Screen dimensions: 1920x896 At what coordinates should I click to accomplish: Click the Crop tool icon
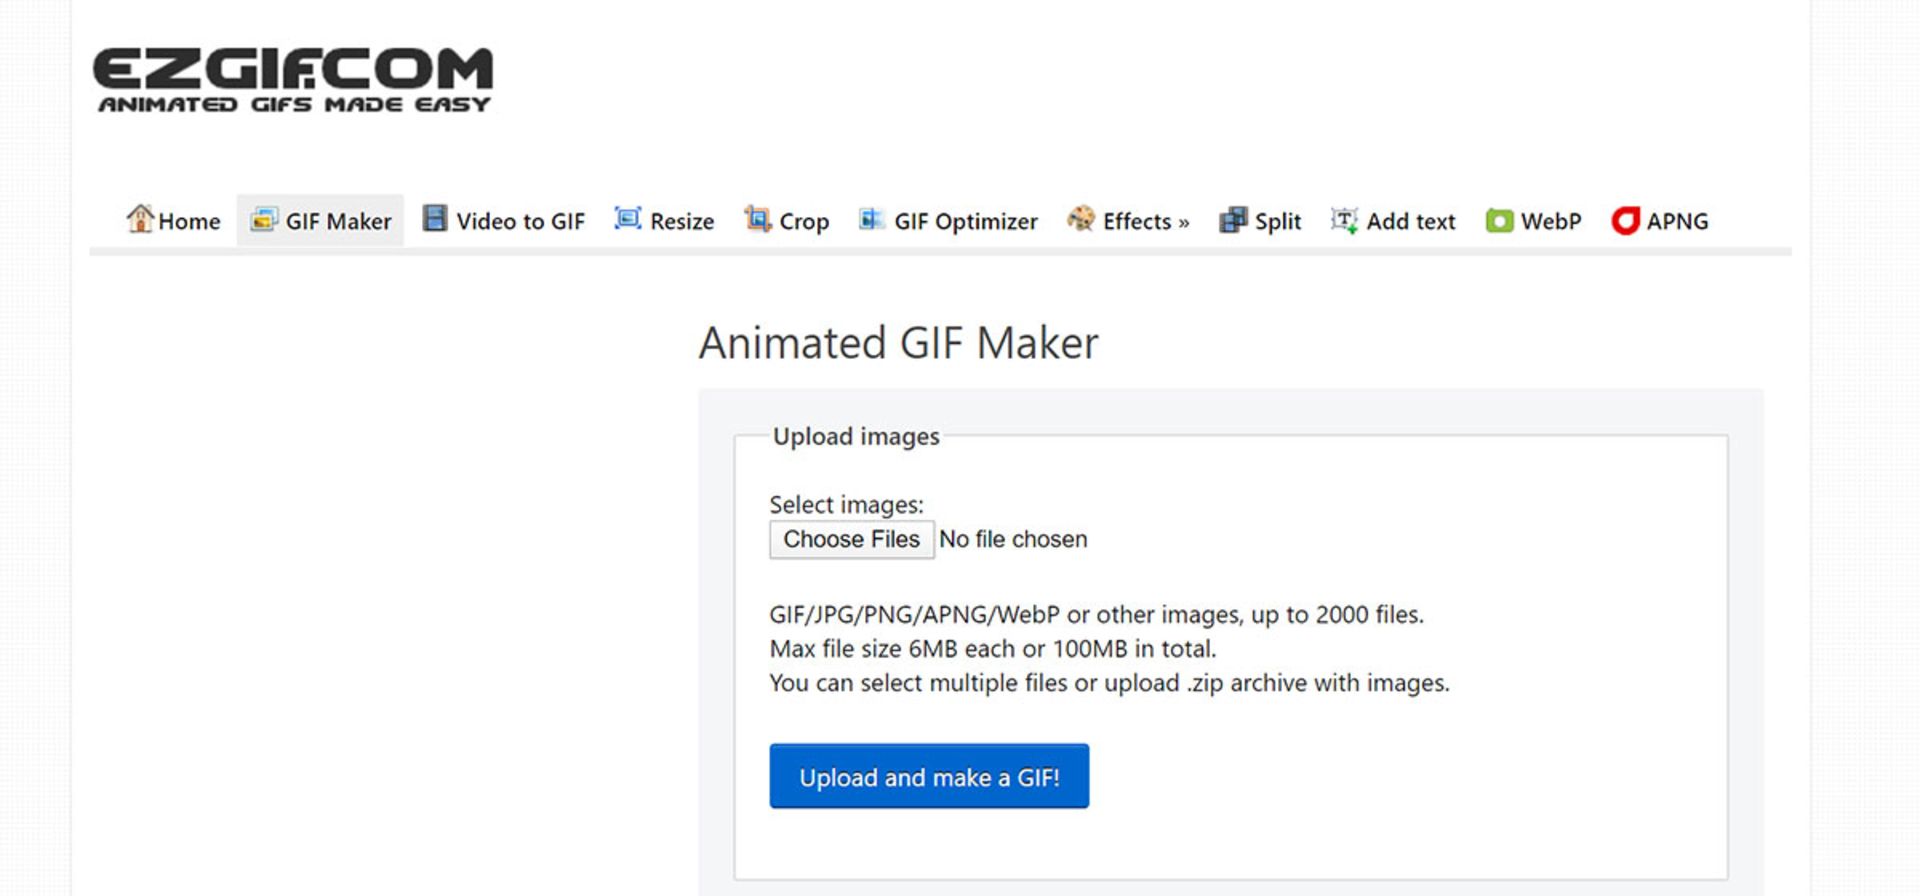pos(757,219)
